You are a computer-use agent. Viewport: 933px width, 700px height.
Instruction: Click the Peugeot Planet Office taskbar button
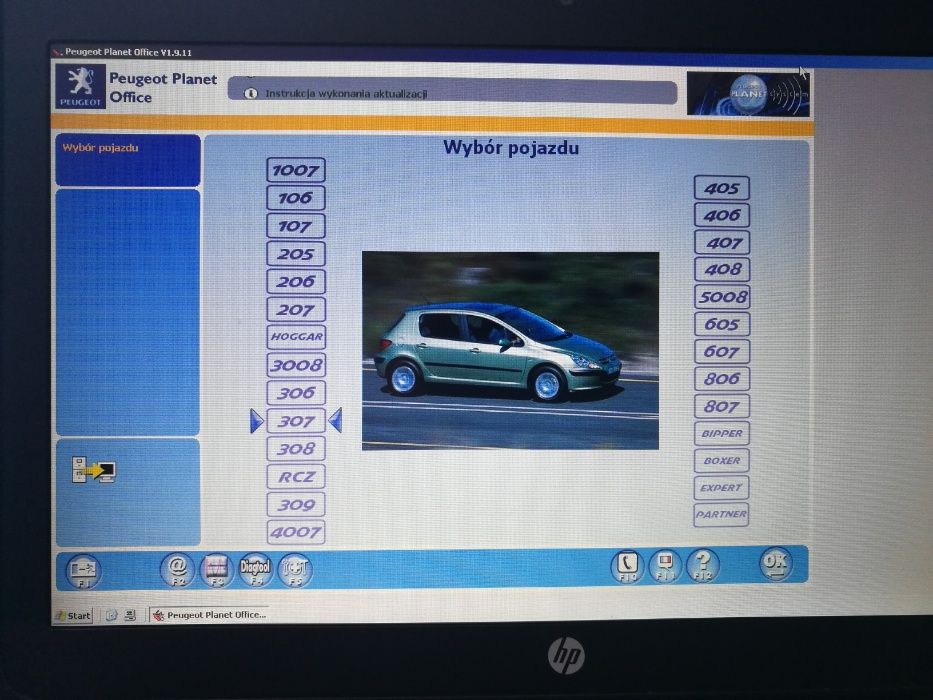point(209,615)
